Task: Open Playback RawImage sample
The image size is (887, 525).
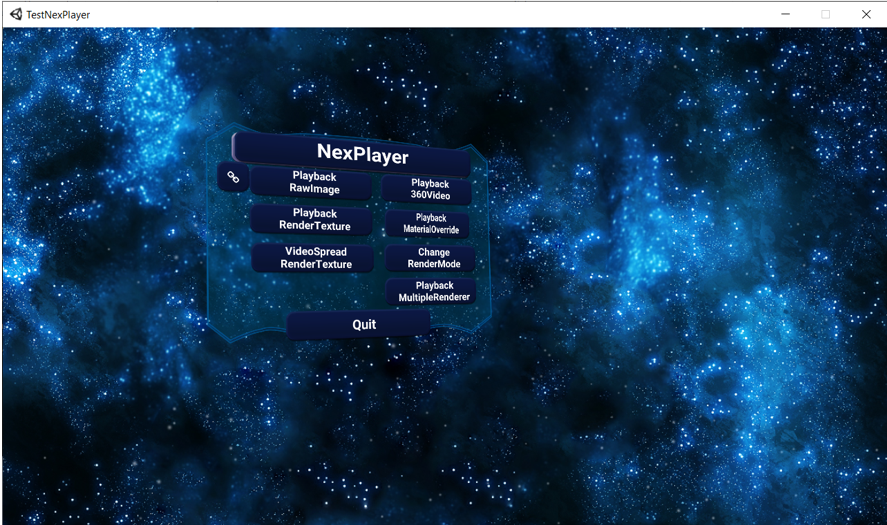Action: (x=312, y=183)
